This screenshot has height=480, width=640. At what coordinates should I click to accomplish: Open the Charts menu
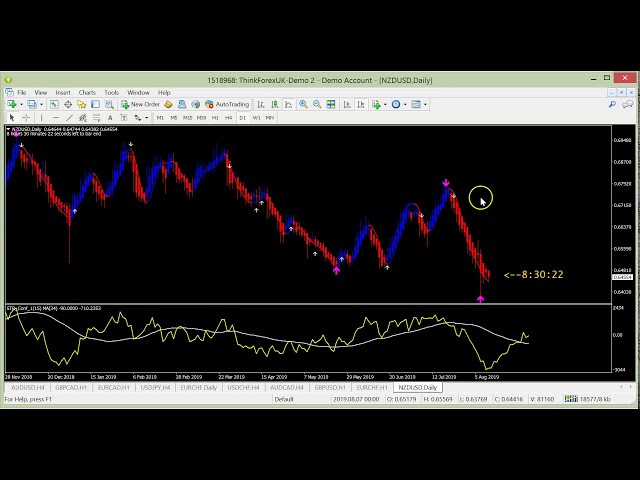click(87, 92)
